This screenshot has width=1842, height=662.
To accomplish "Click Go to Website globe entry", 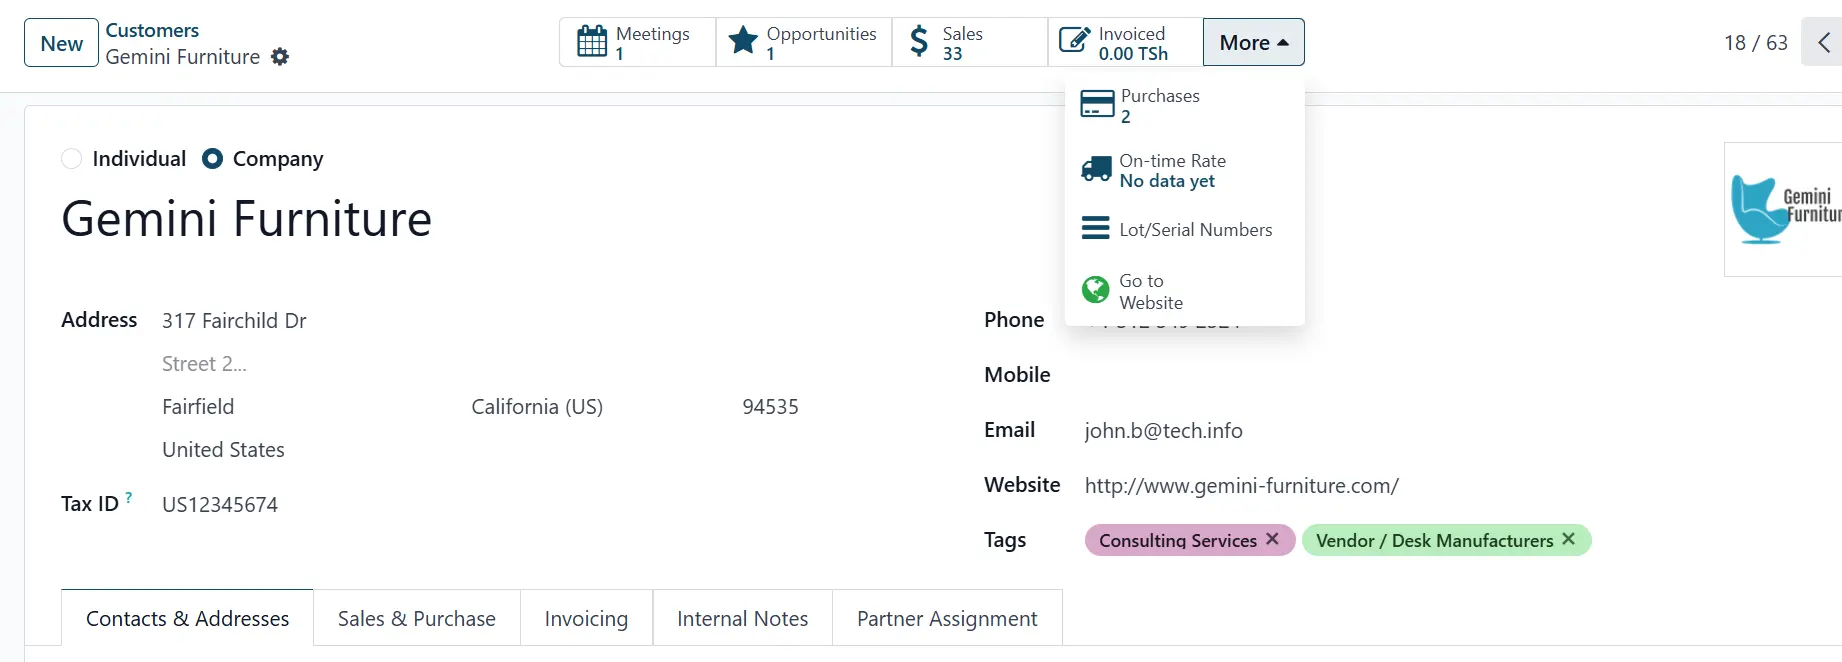I will tap(1150, 291).
